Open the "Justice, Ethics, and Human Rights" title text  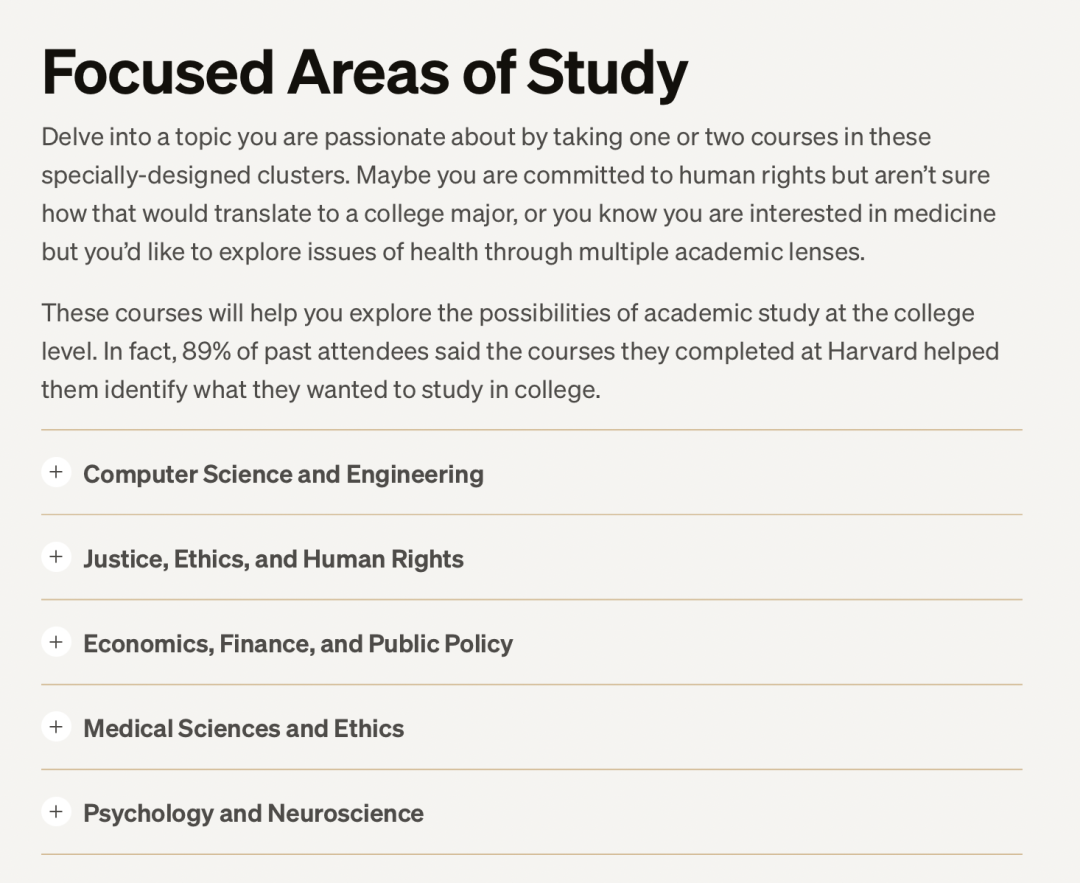tap(273, 559)
